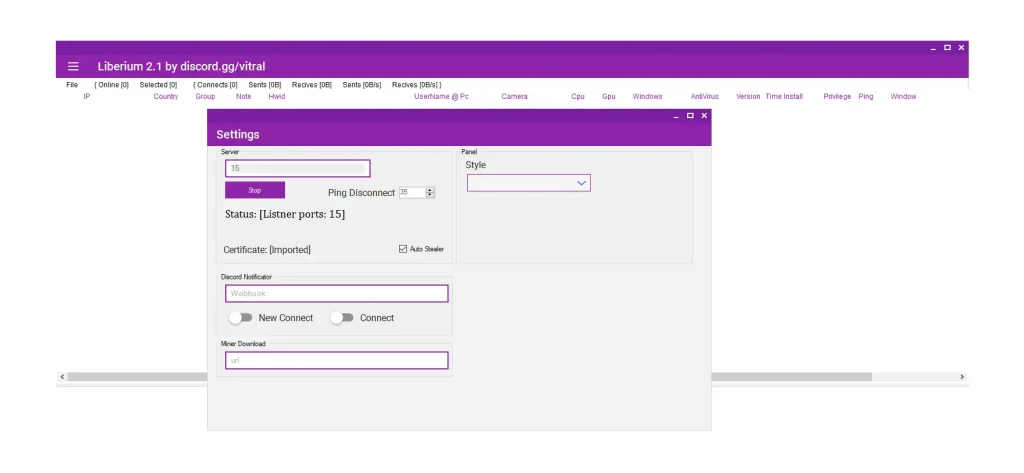Image resolution: width=1024 pixels, height=473 pixels.
Task: Click the Camera column header
Action: [x=515, y=97]
